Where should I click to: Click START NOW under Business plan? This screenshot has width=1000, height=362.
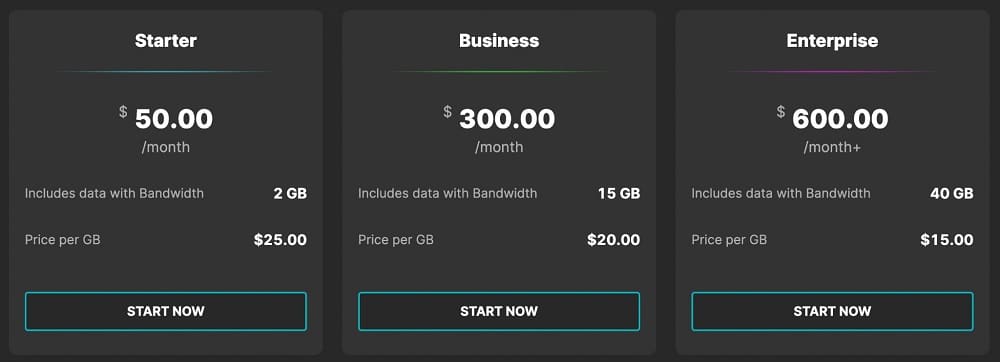click(499, 311)
